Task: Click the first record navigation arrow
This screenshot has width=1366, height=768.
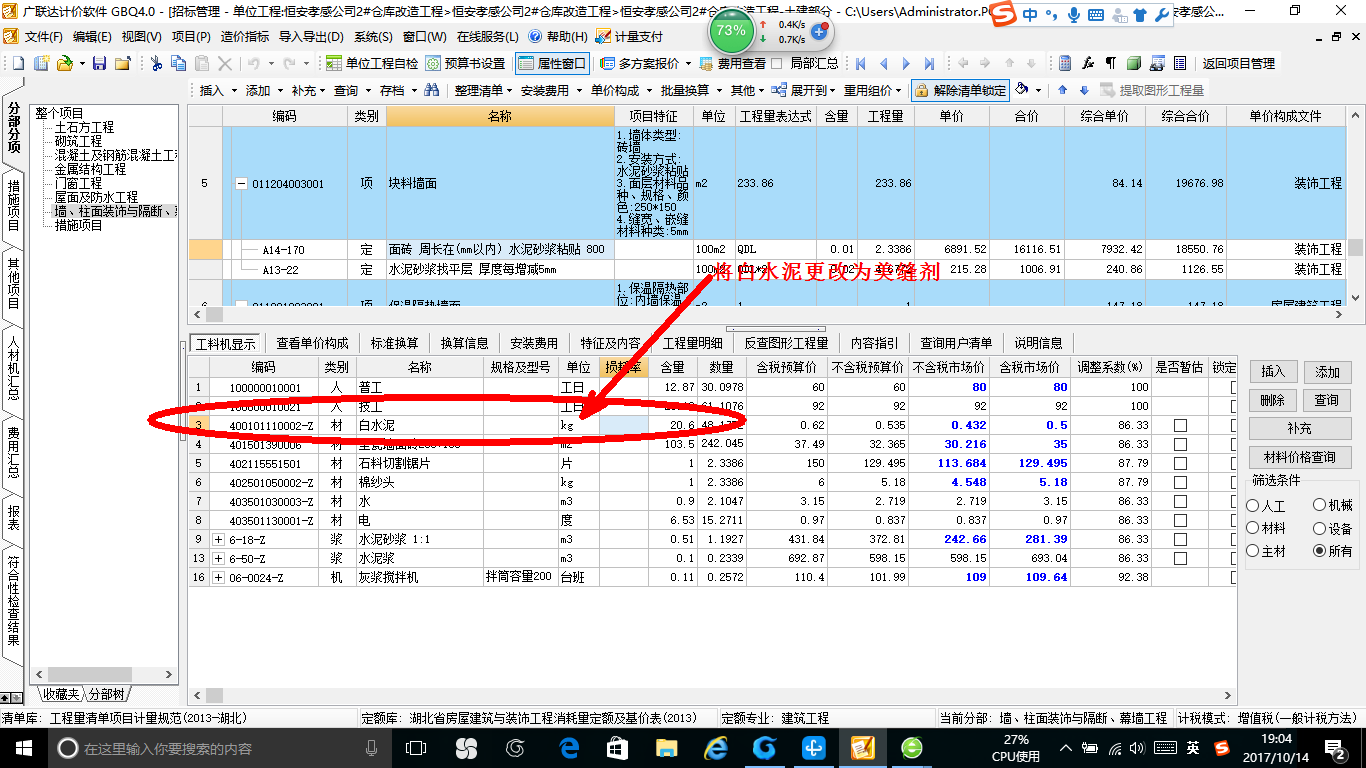Action: 860,63
